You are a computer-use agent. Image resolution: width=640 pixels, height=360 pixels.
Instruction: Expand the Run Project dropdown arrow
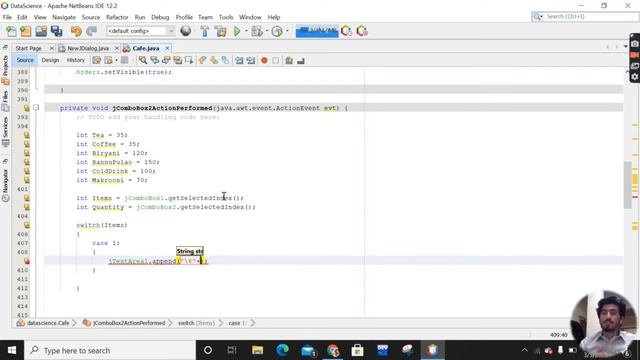[246, 31]
